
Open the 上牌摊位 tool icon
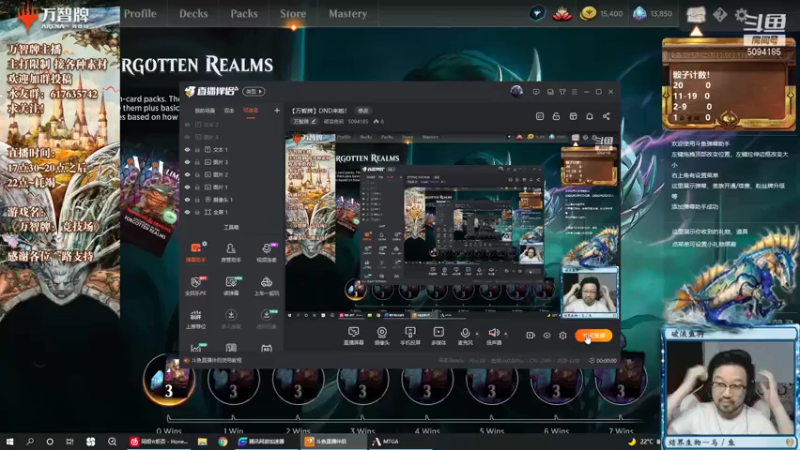pos(196,319)
